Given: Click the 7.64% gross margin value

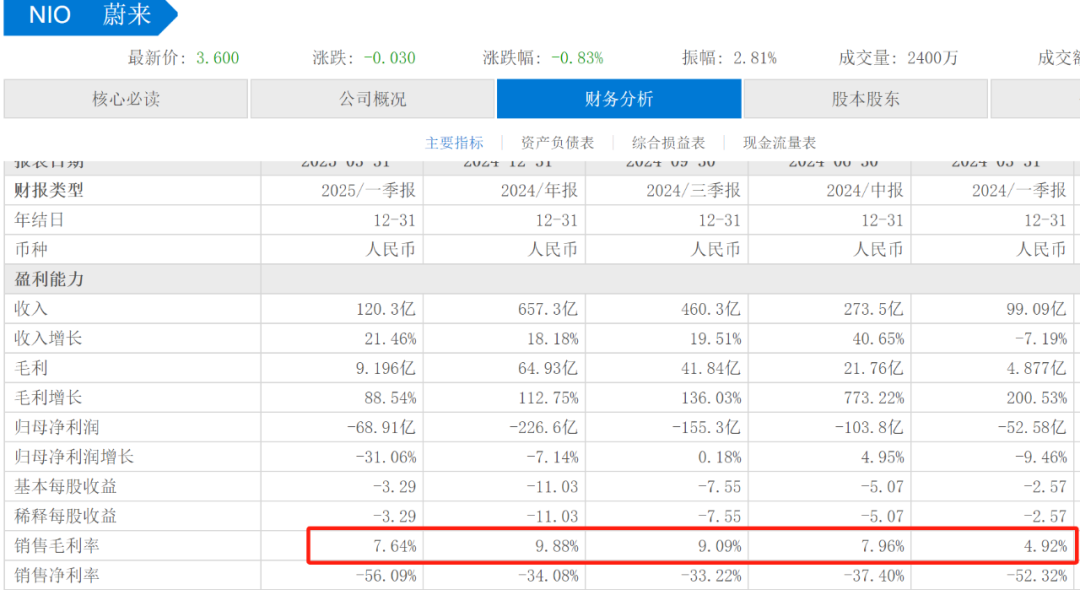Looking at the screenshot, I should 392,546.
